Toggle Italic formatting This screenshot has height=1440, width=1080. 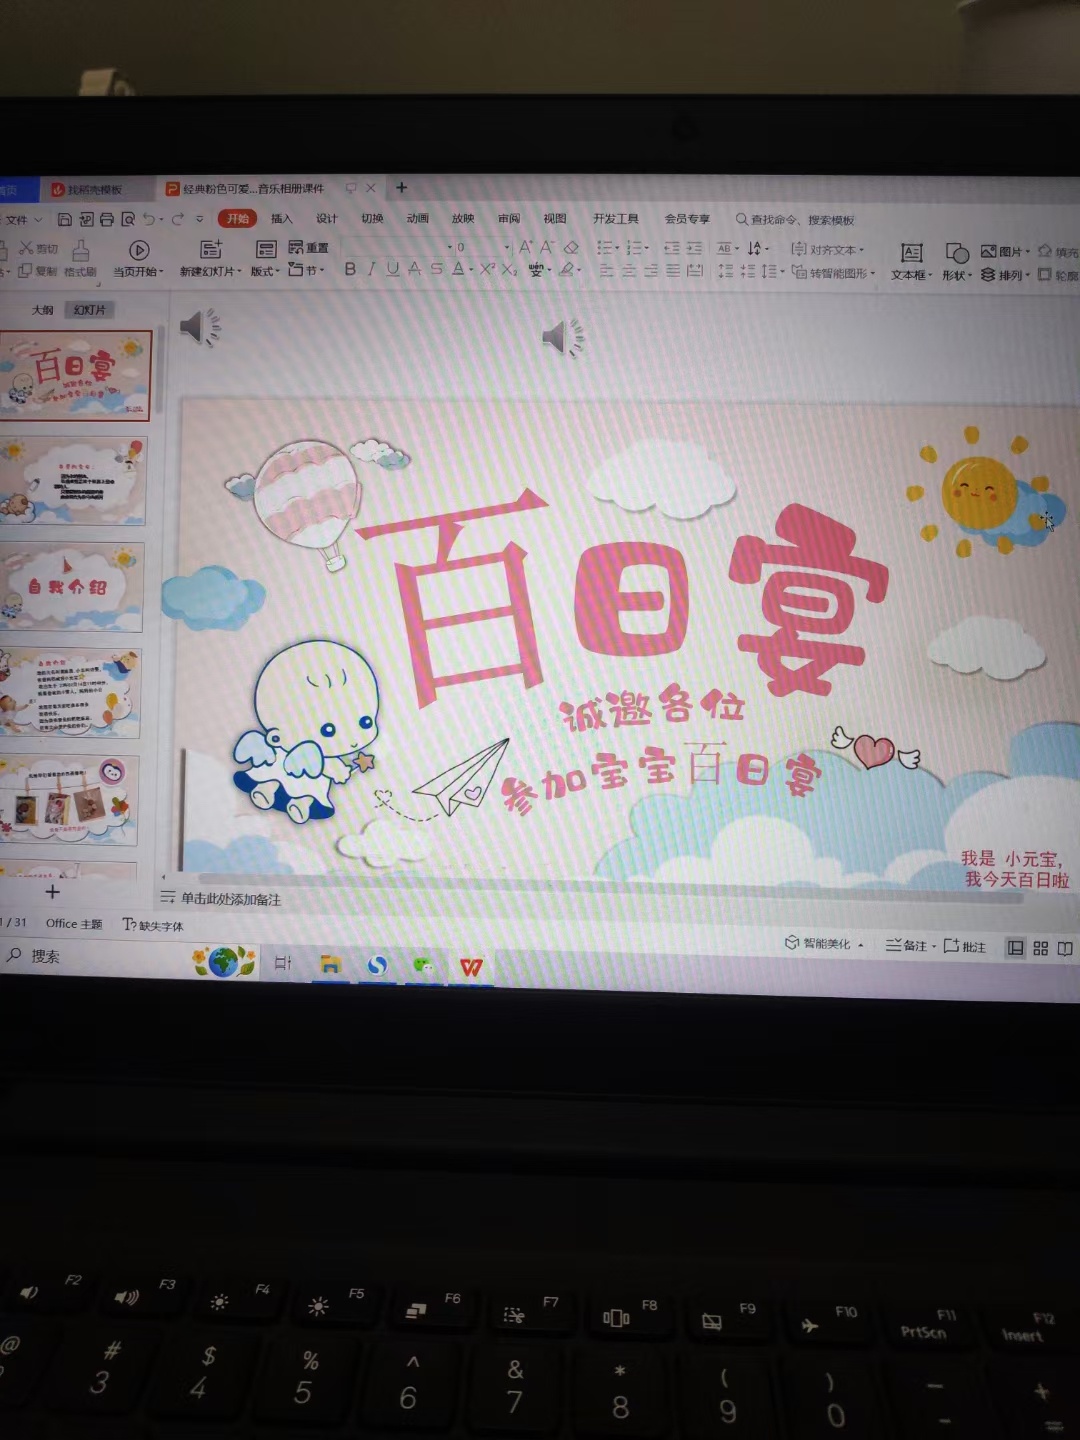pos(371,269)
